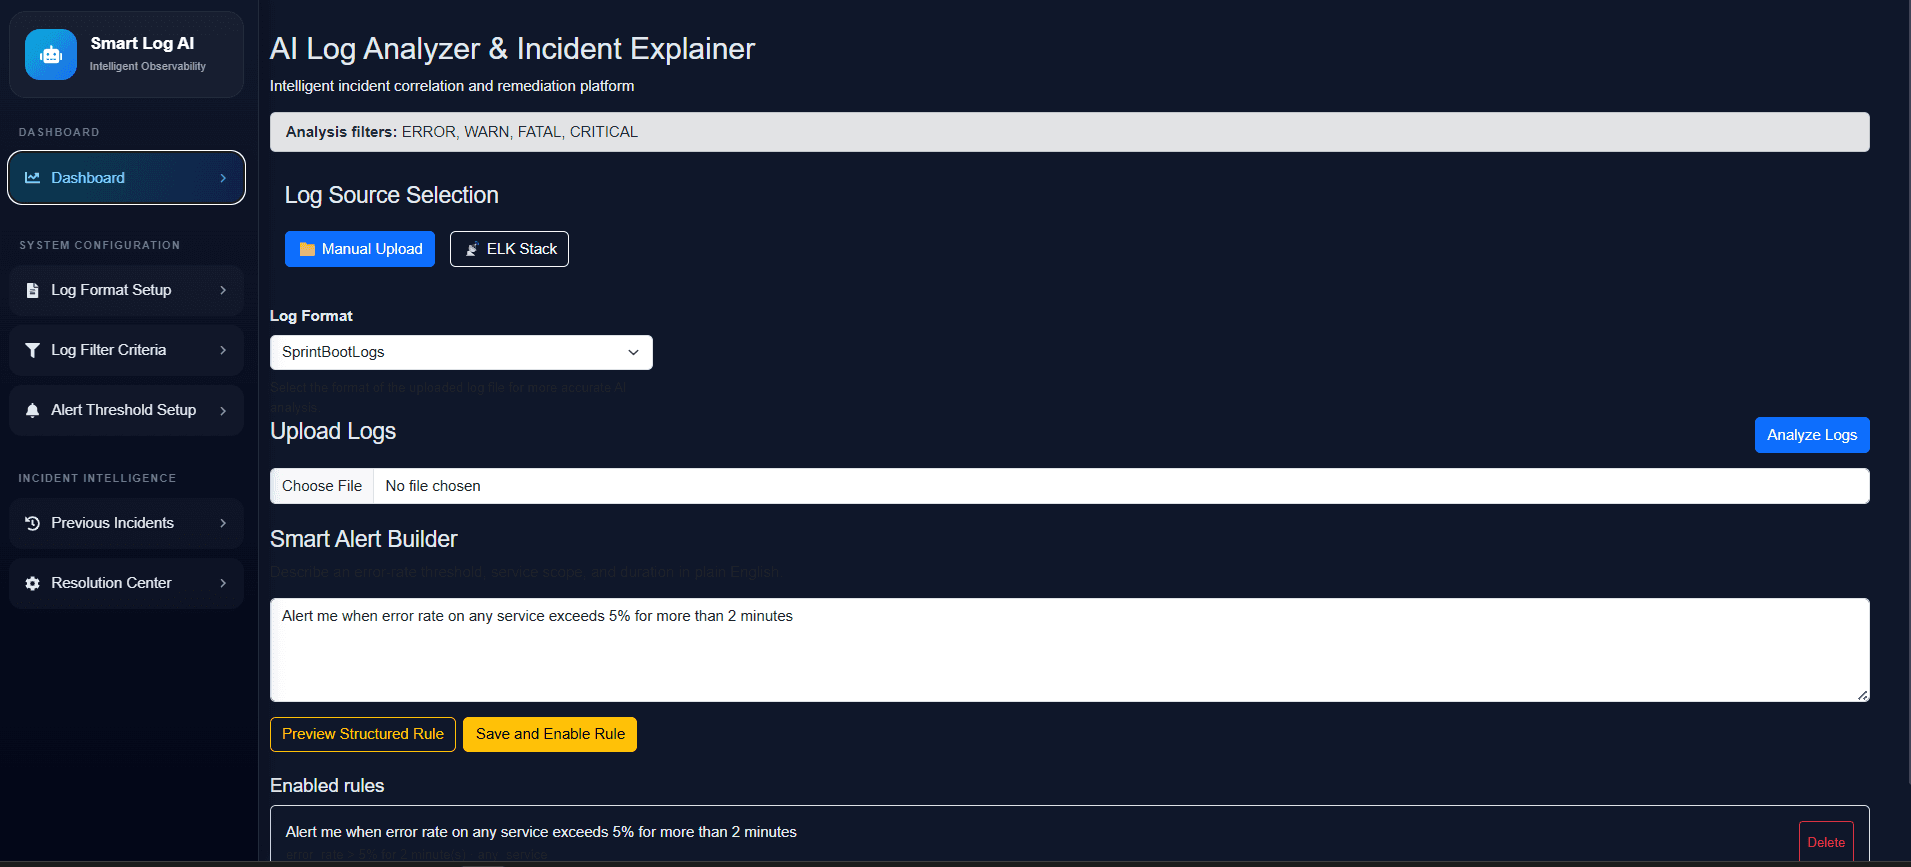The height and width of the screenshot is (867, 1911).
Task: Open the Log Format dropdown
Action: pos(461,352)
